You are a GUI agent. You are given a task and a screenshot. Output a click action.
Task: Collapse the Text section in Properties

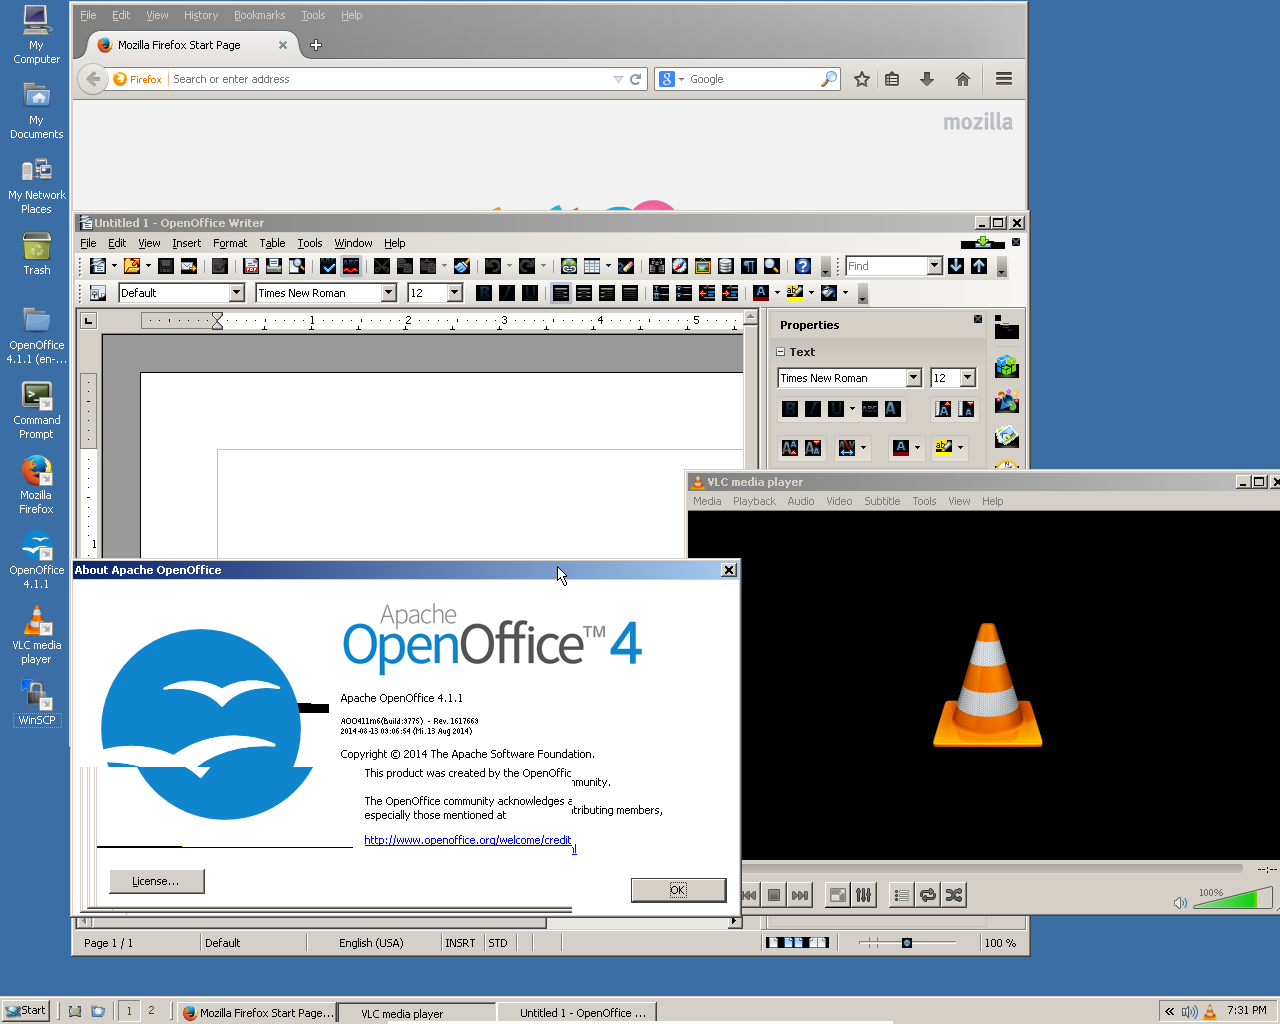(x=781, y=352)
